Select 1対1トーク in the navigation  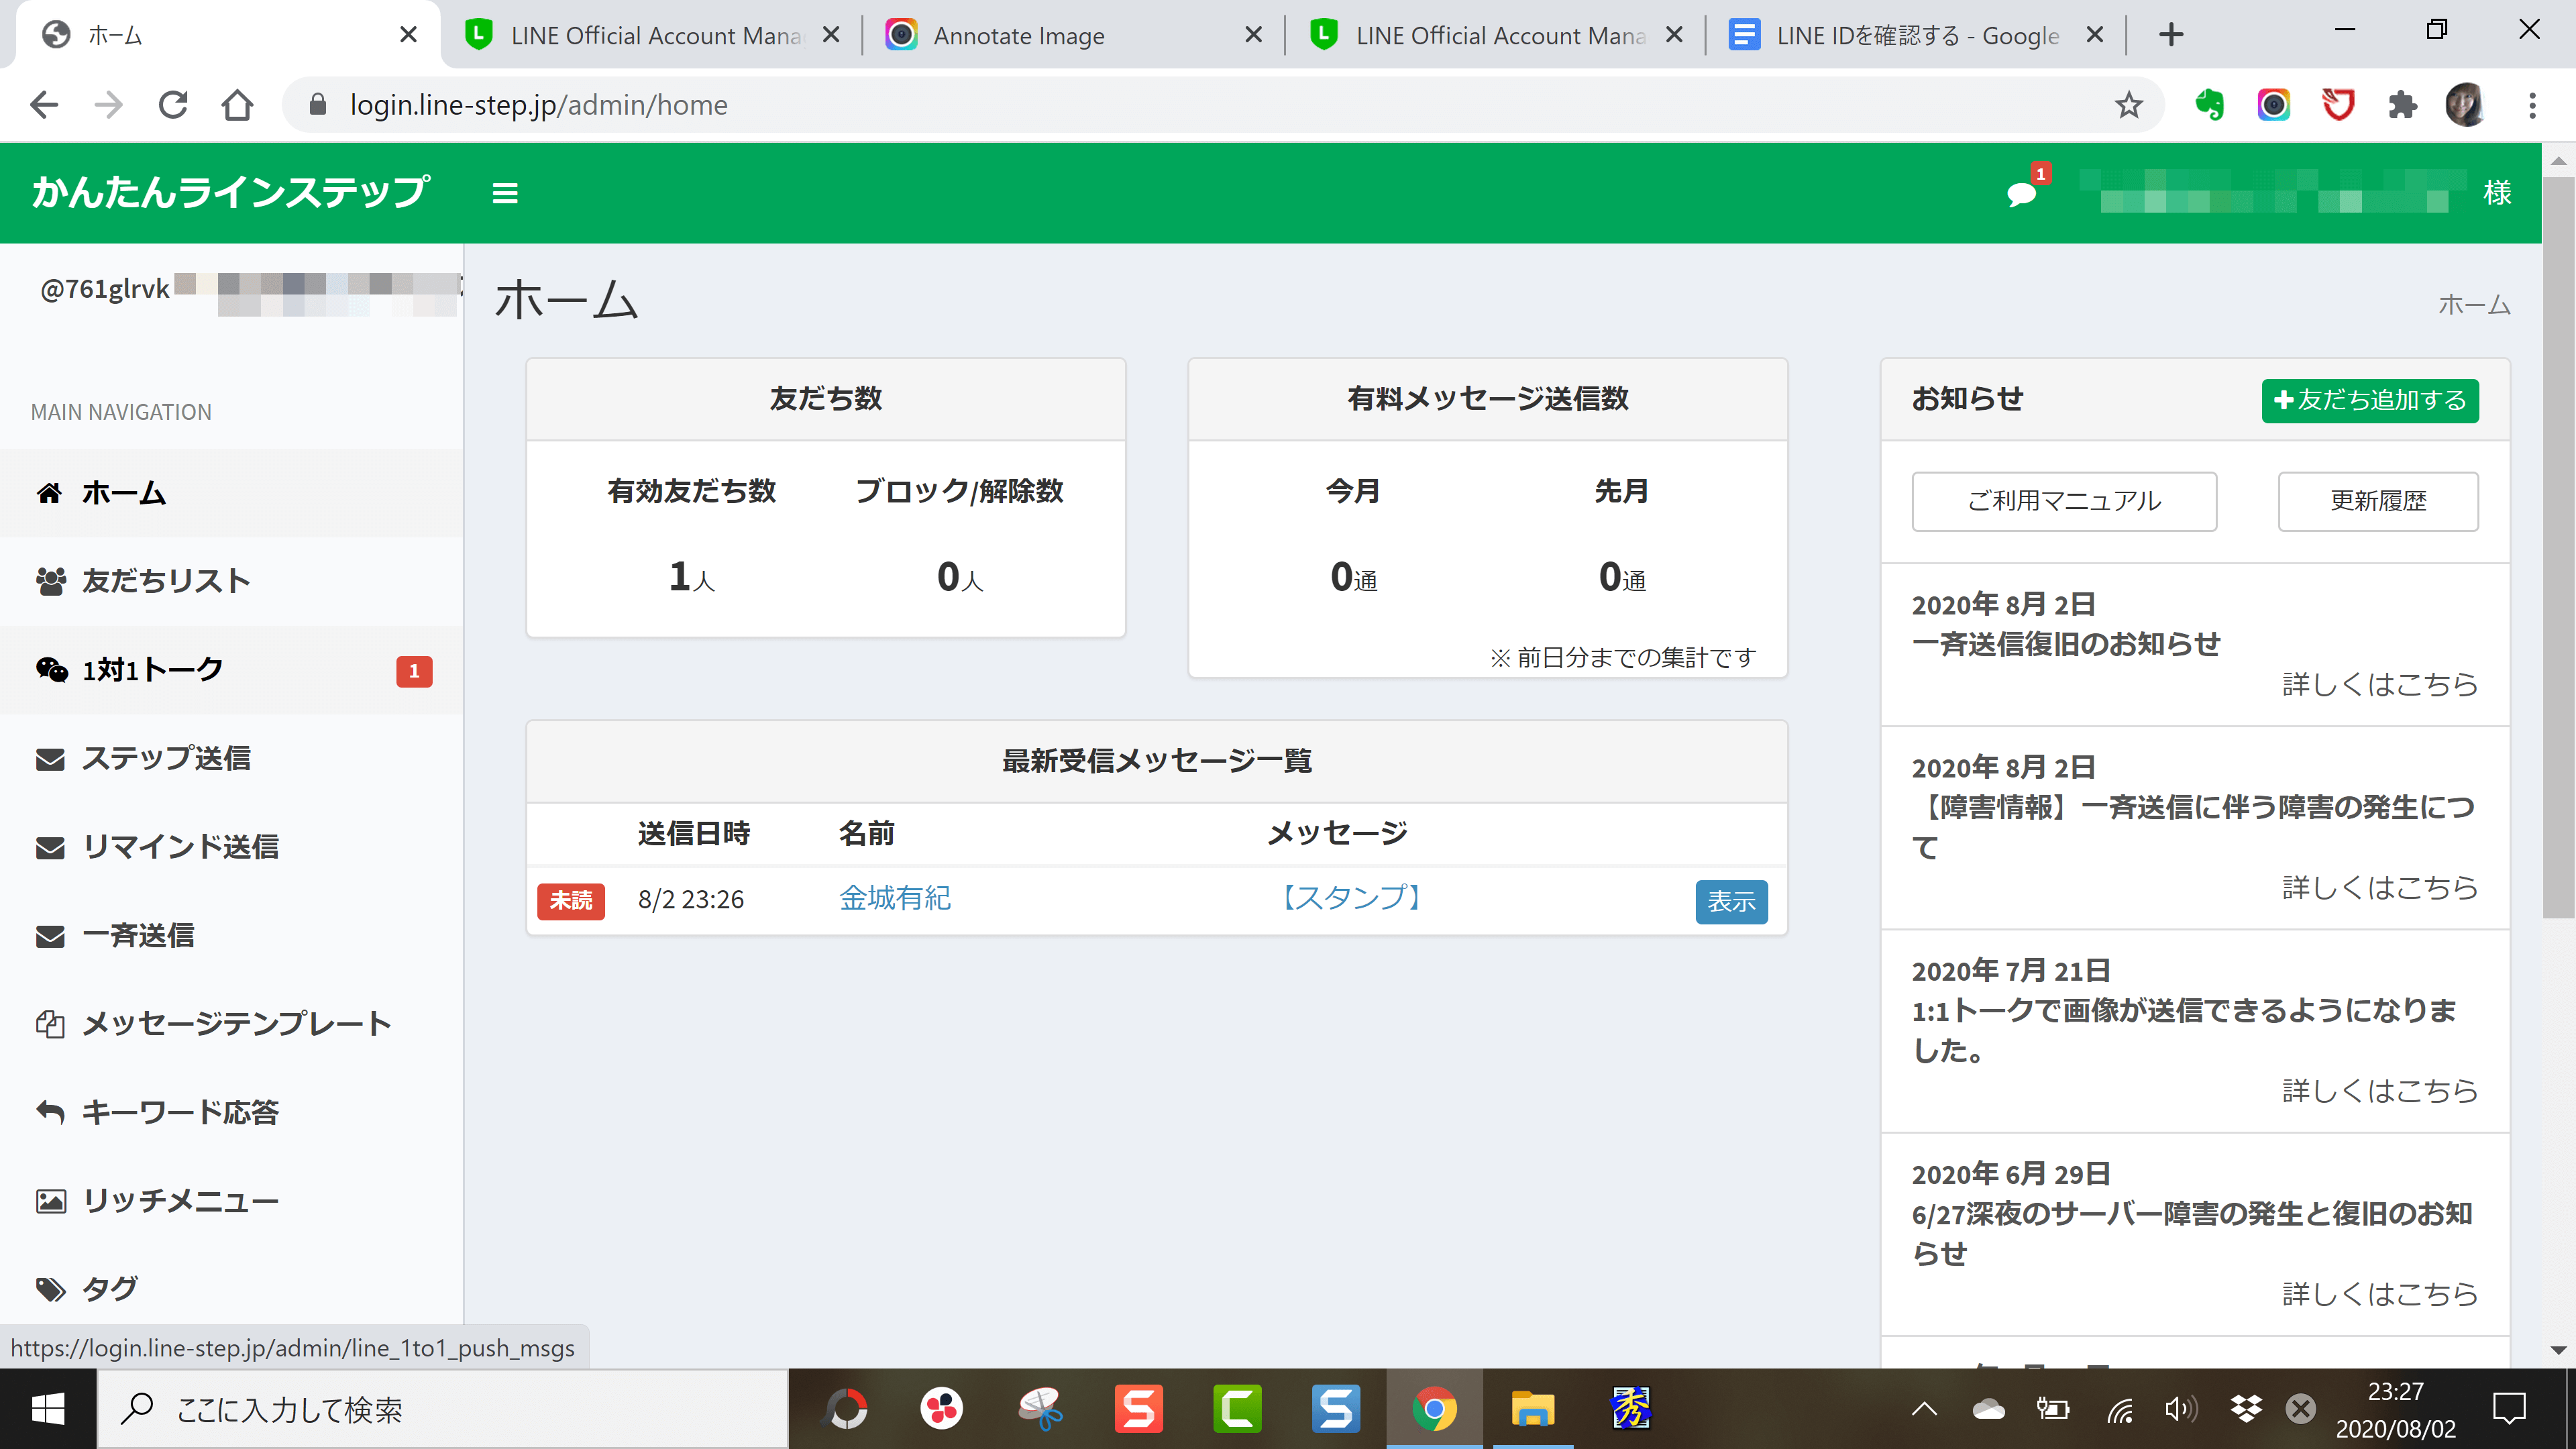pos(152,670)
